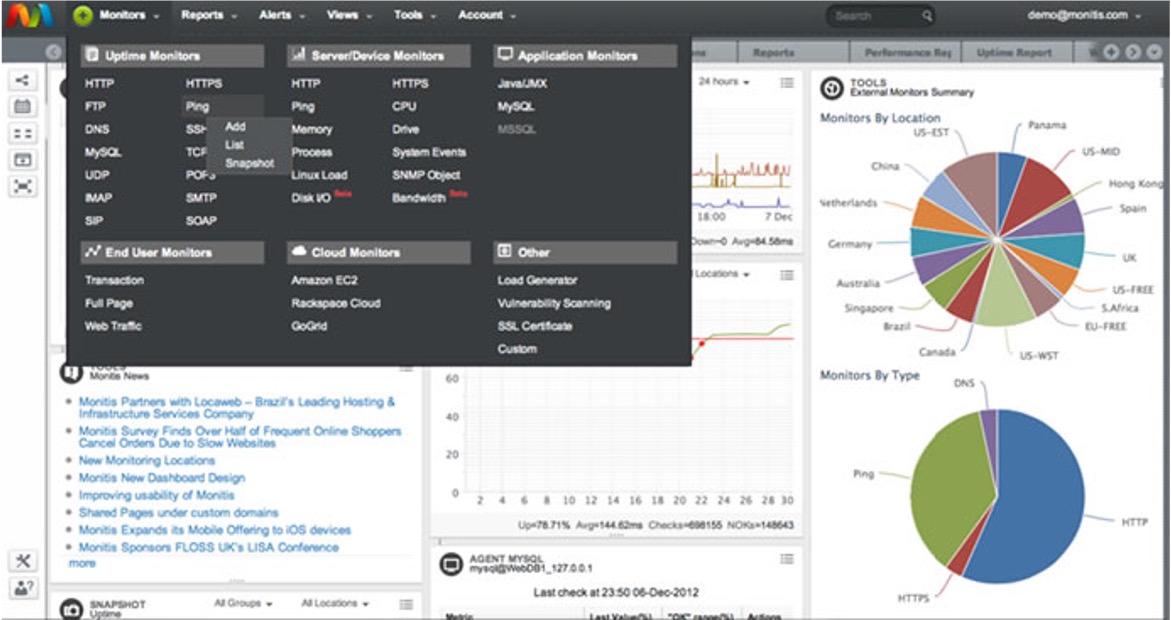The image size is (1171, 620).
Task: Open the External Monitors Summary tools icon
Action: [x=830, y=89]
